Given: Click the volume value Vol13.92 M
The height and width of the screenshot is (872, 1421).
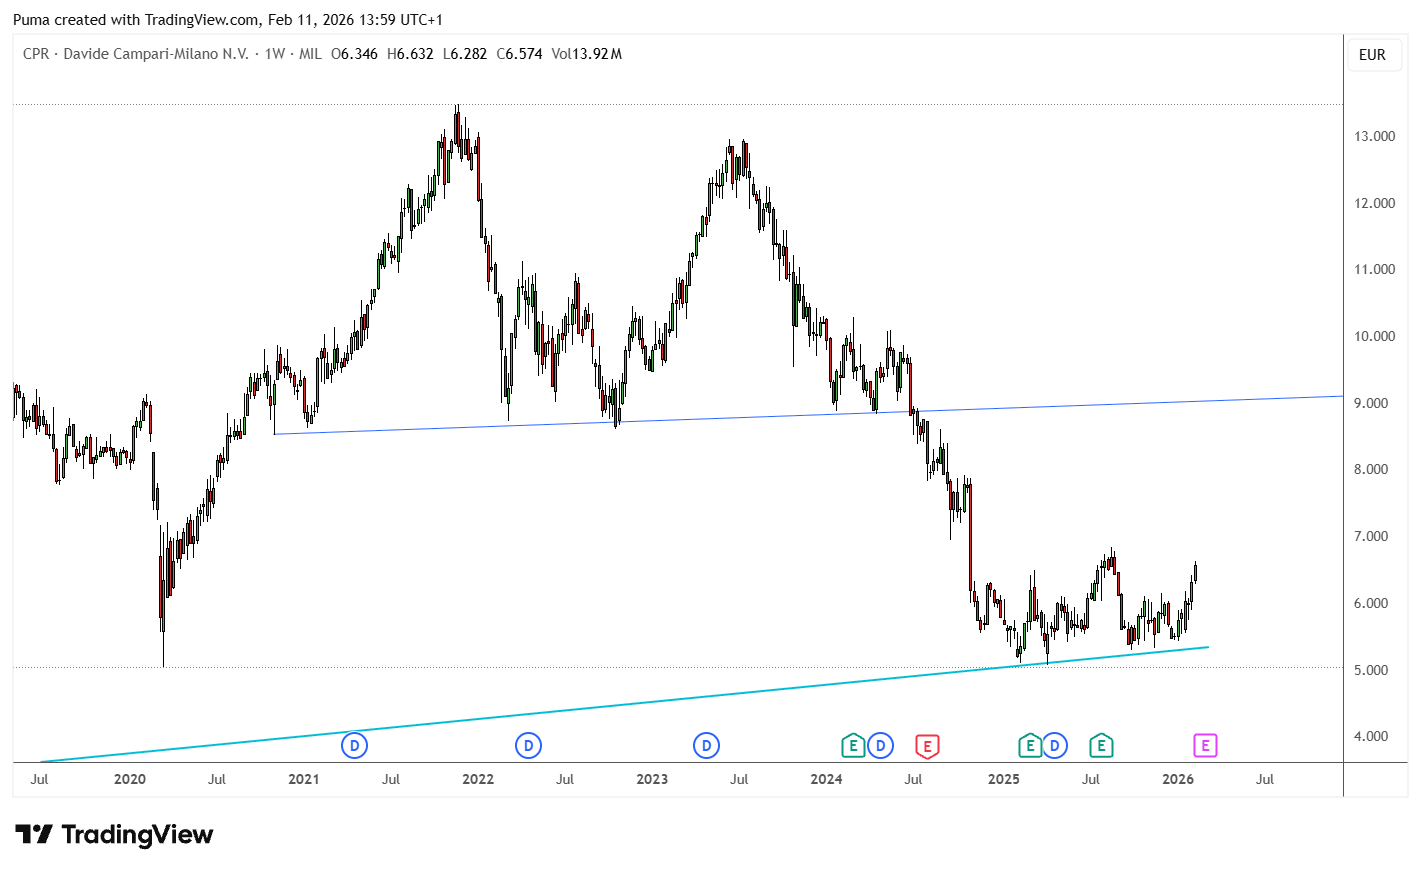Looking at the screenshot, I should (x=587, y=54).
